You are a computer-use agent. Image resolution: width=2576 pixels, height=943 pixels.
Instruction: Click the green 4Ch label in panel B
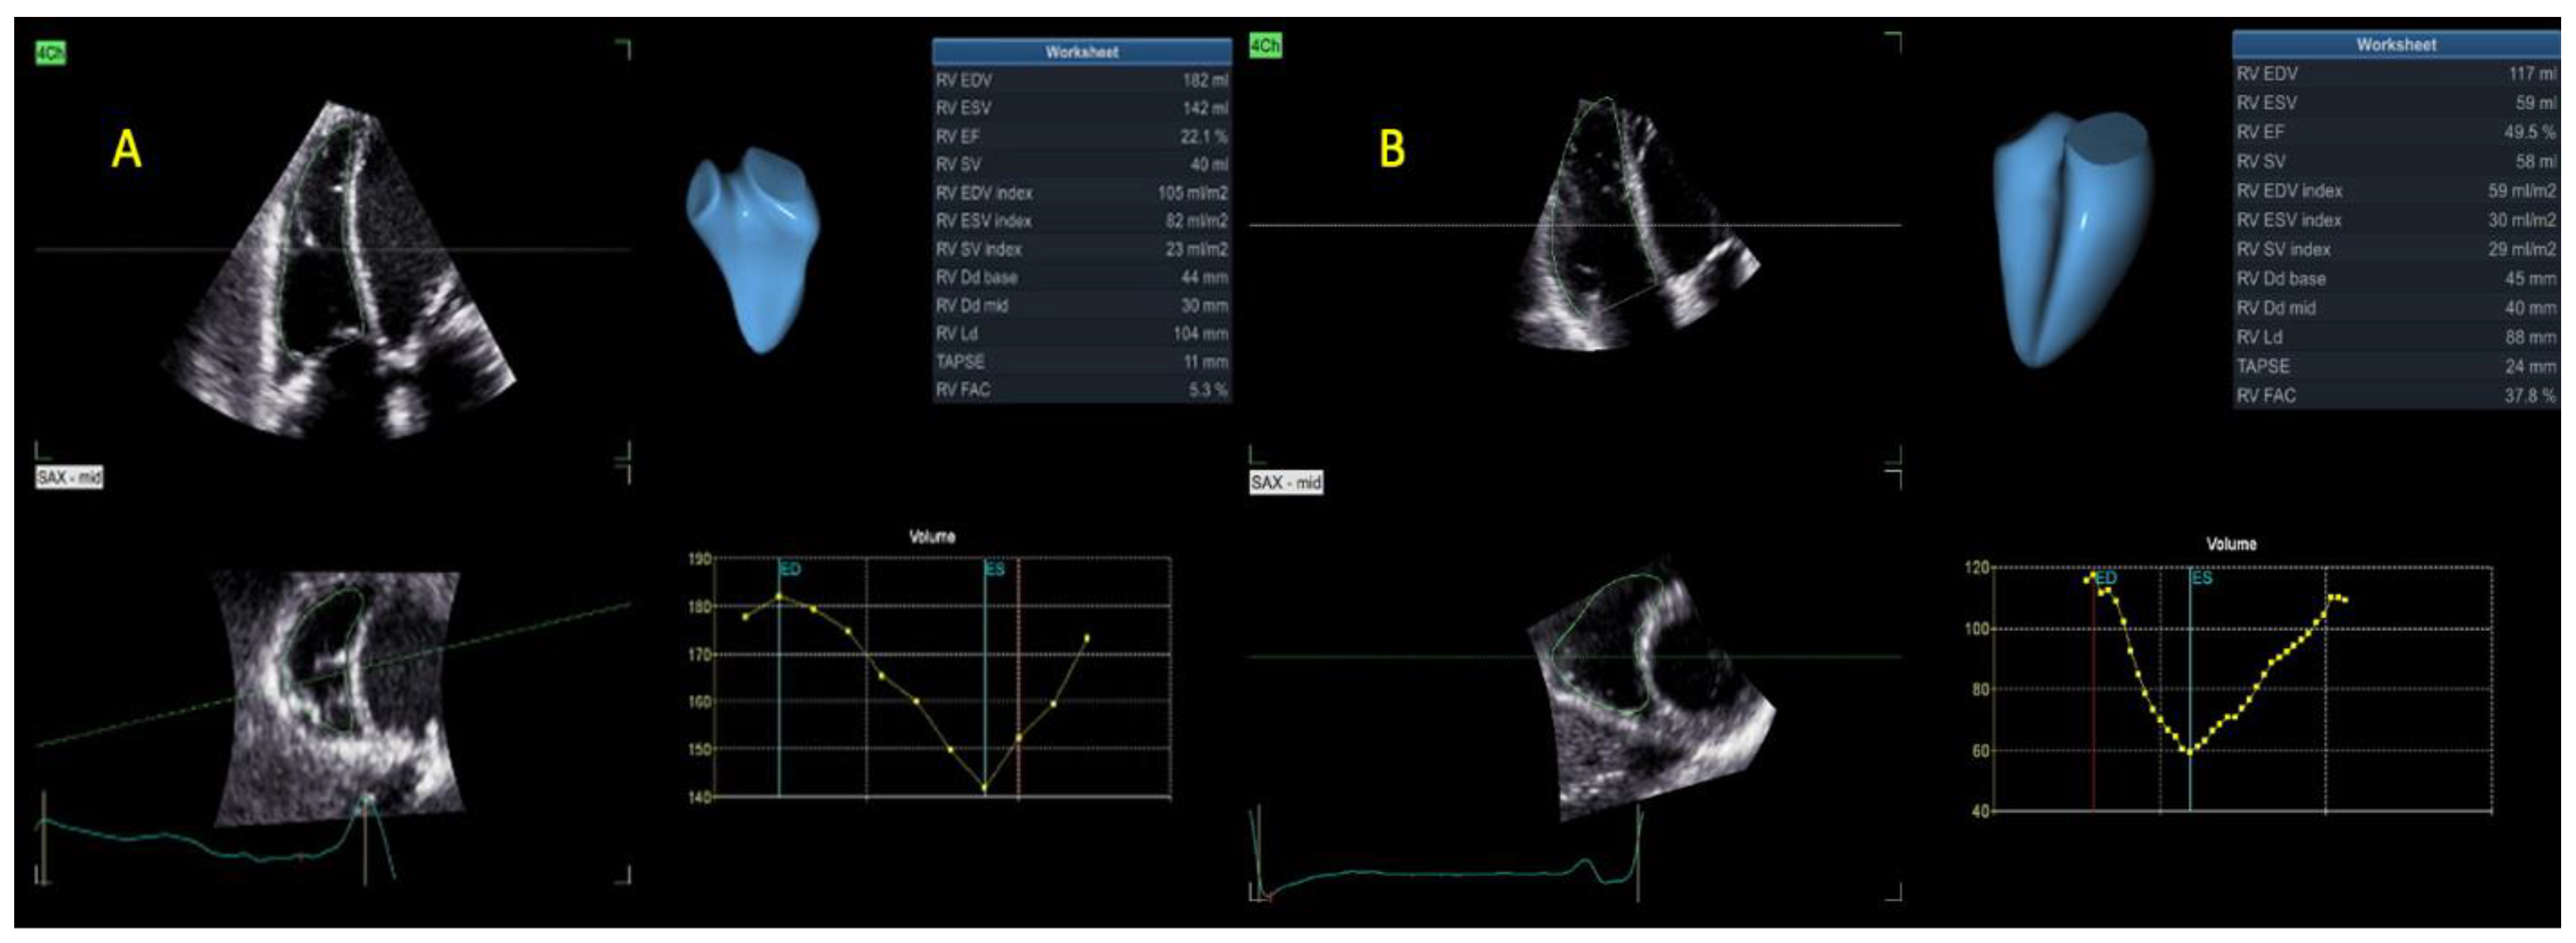[x=1264, y=46]
